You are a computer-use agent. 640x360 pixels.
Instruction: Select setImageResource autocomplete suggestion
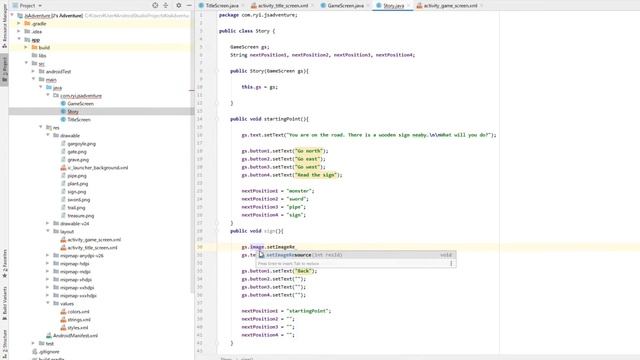coord(356,255)
